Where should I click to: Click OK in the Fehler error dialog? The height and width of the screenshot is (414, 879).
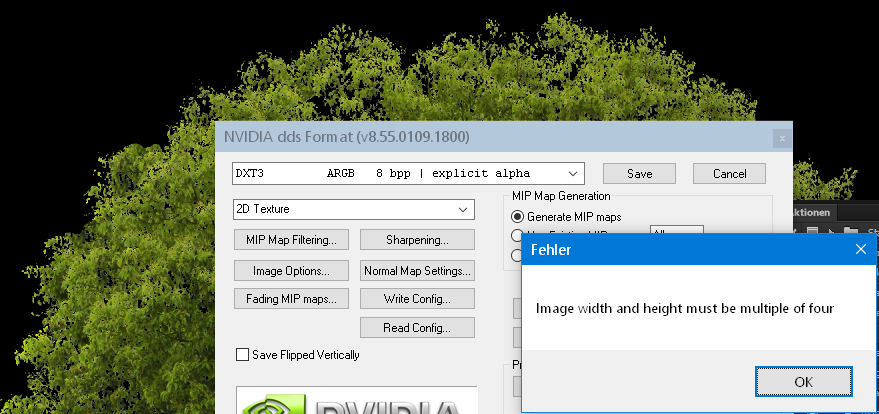(803, 382)
